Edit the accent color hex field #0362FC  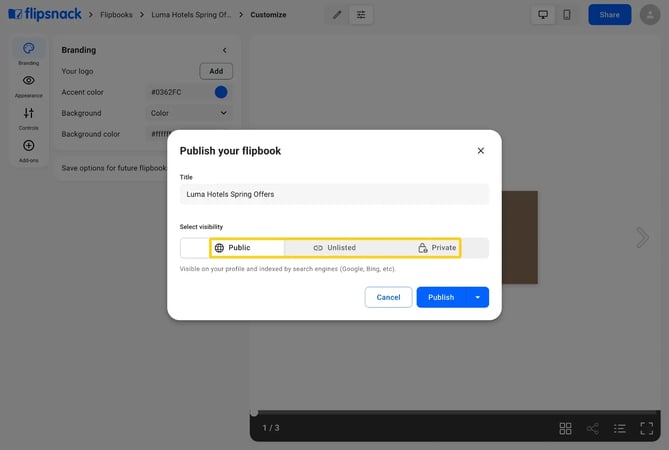pos(179,92)
